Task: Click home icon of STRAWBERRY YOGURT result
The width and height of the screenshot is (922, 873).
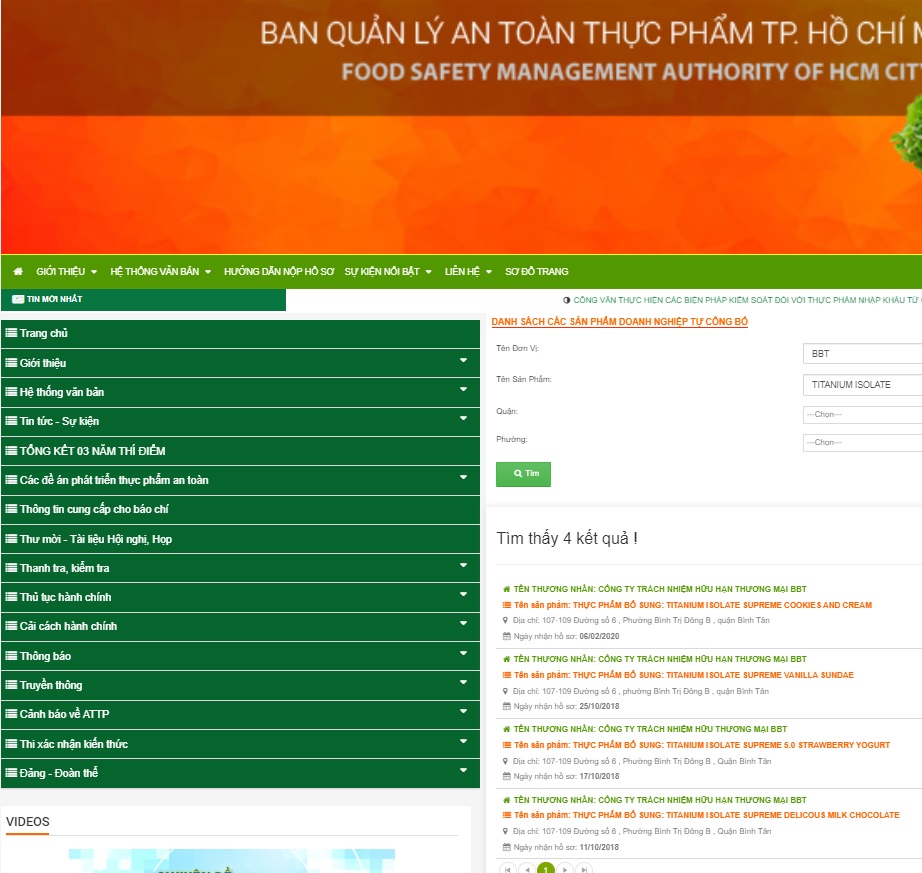Action: pos(506,729)
